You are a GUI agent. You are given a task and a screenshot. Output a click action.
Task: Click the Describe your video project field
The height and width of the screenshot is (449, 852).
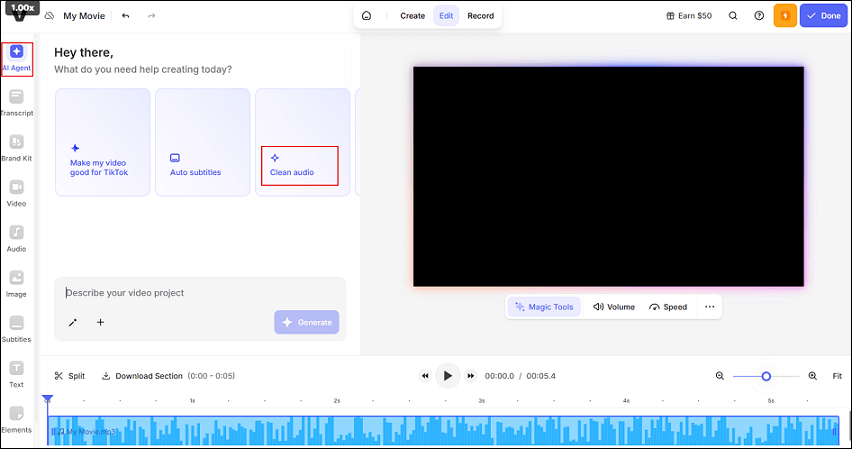tap(200, 292)
